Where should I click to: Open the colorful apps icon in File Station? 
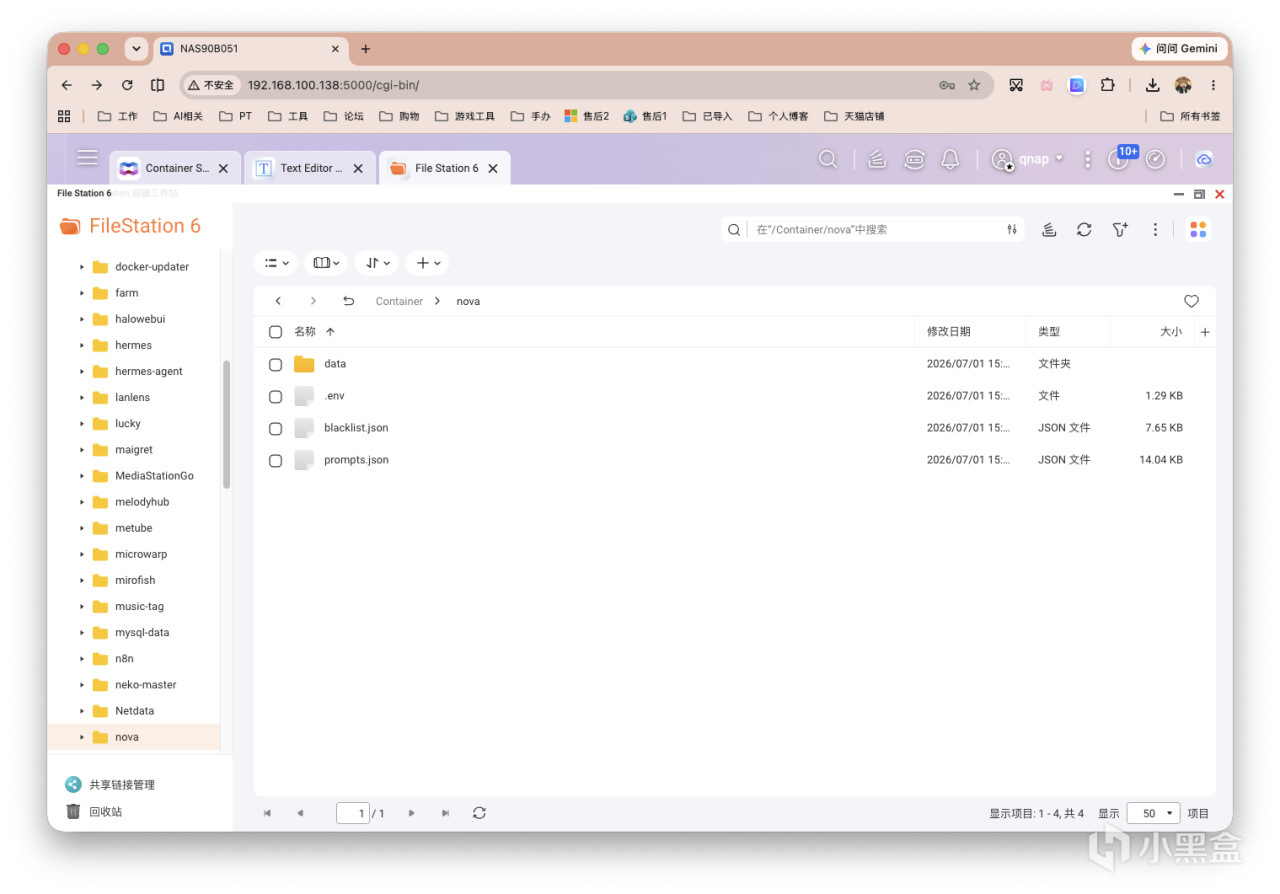pos(1198,230)
